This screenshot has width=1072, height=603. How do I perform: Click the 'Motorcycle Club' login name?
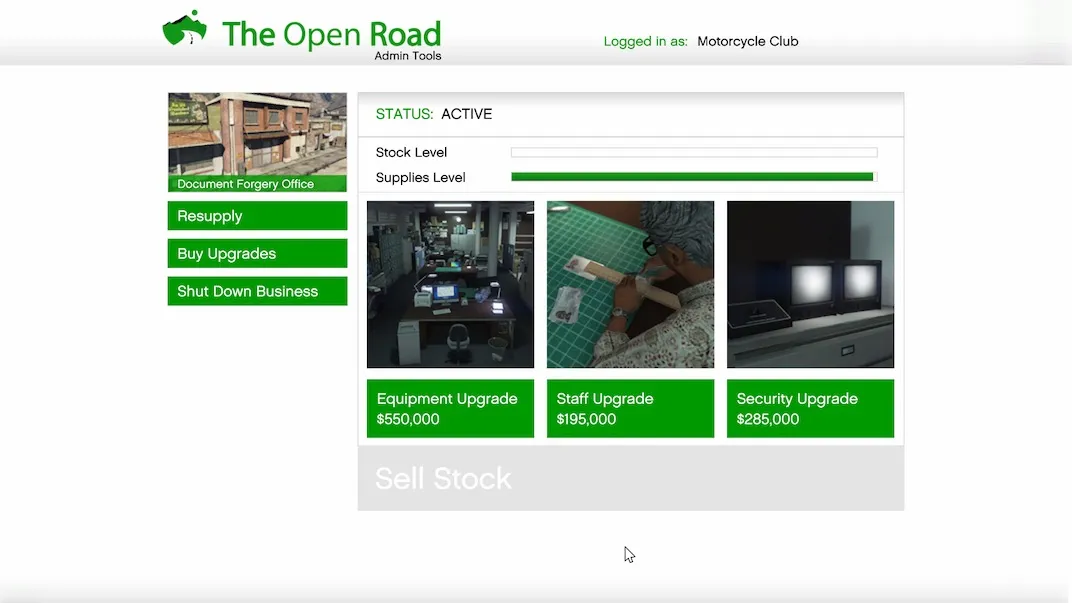tap(747, 41)
